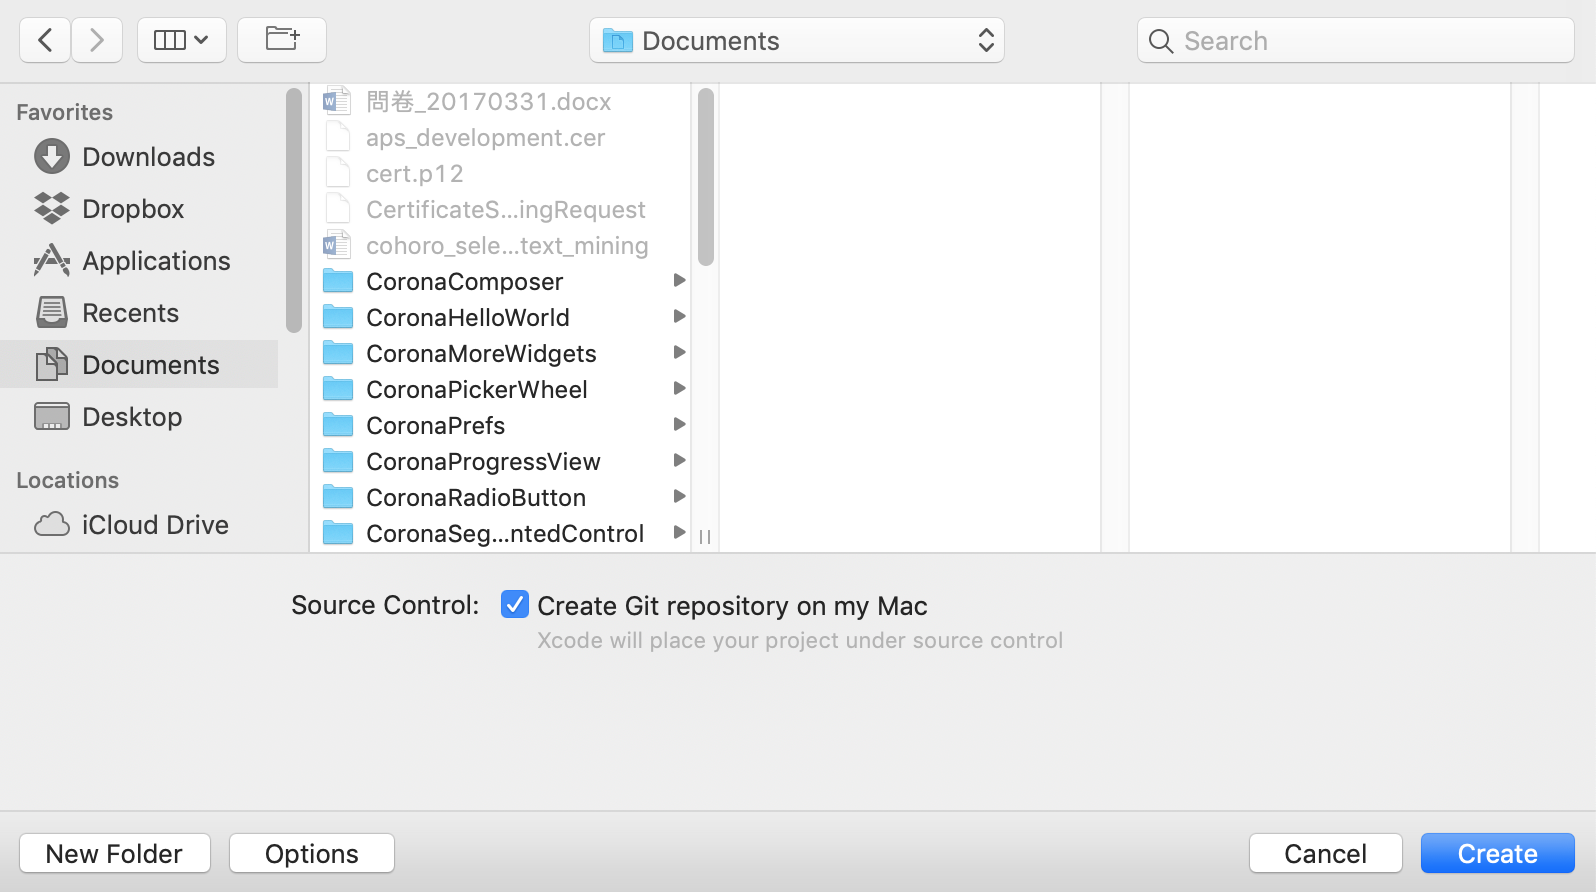Click the Dropbox sidebar icon

(x=52, y=208)
